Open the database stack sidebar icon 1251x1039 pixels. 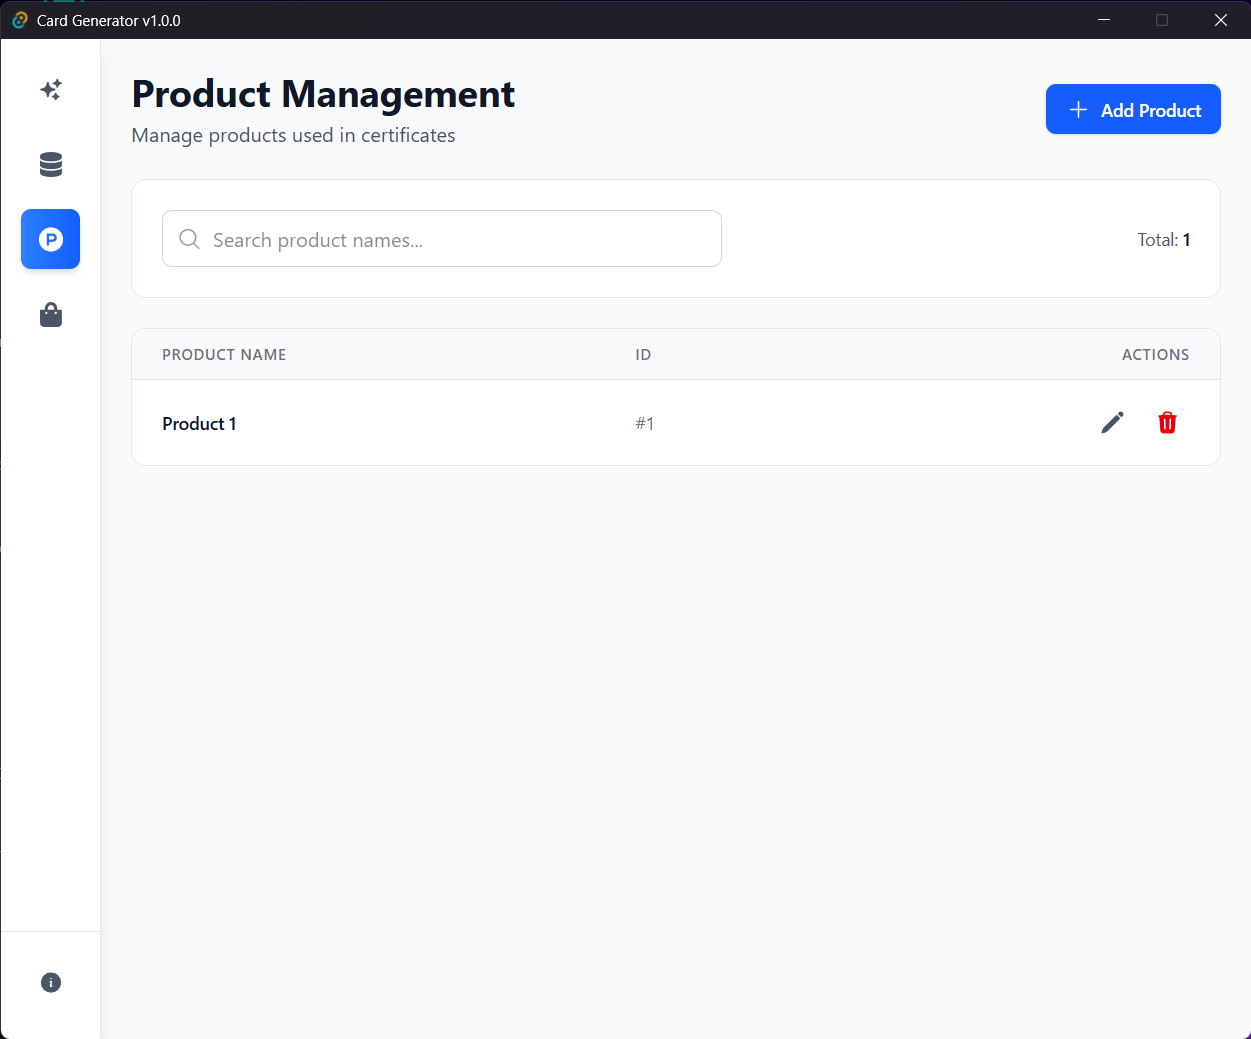[x=51, y=164]
